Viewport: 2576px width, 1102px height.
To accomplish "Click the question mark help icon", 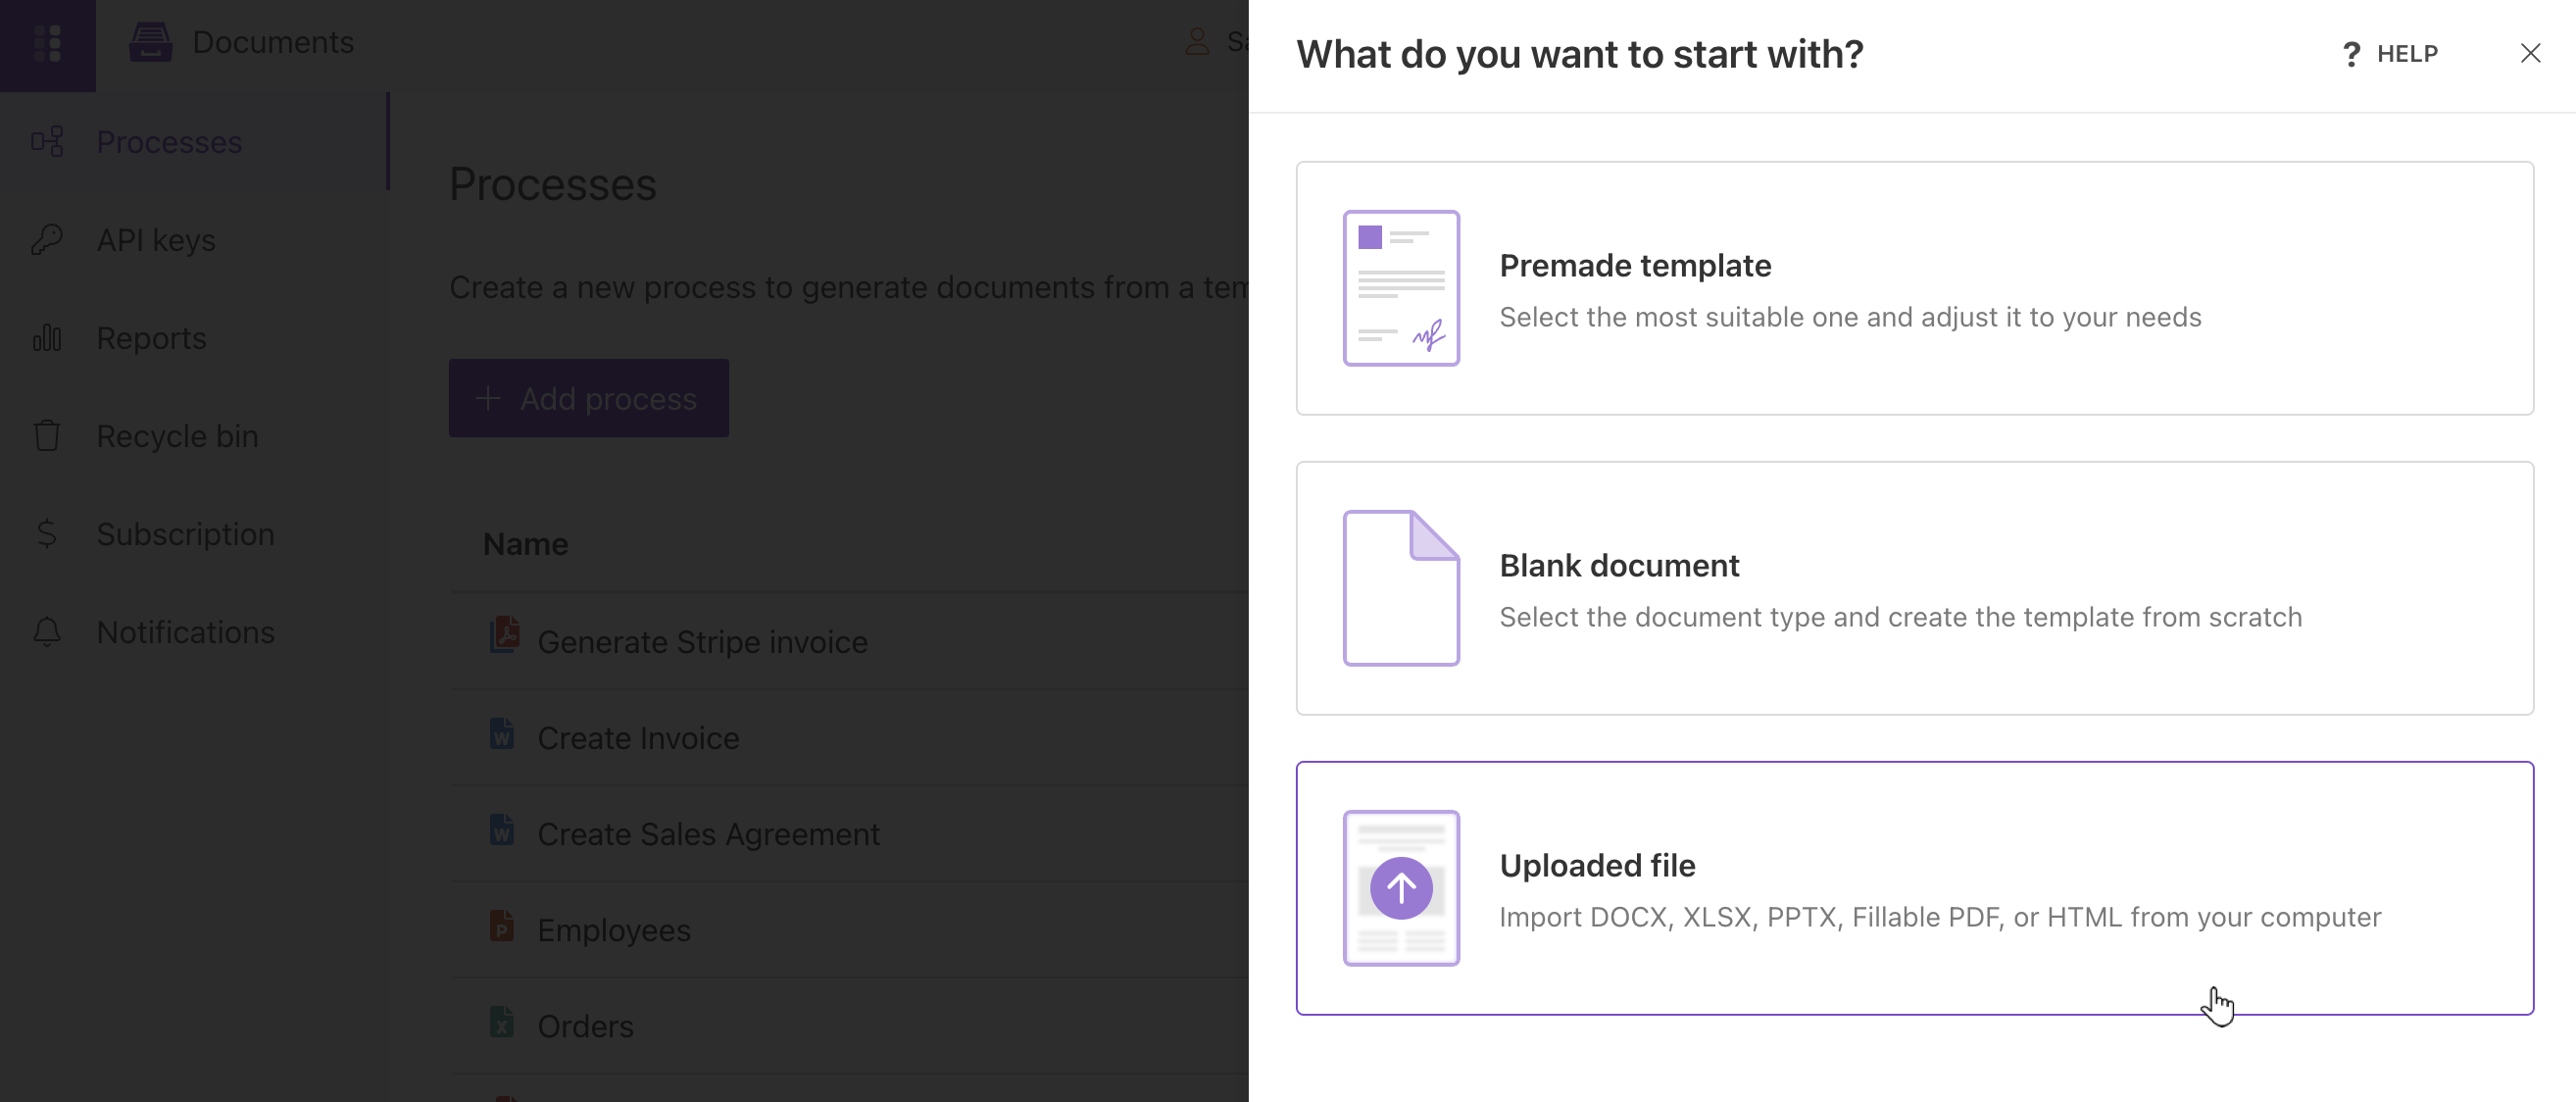I will tap(2350, 54).
